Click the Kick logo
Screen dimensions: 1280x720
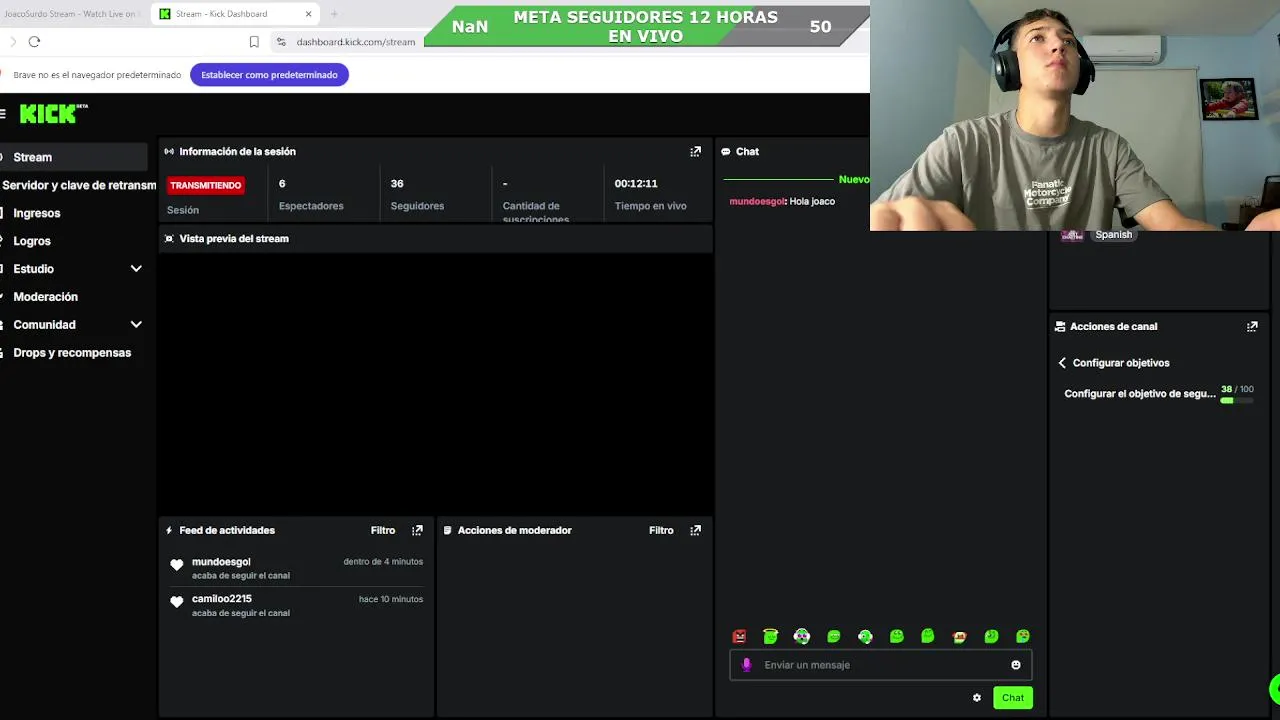coord(53,113)
